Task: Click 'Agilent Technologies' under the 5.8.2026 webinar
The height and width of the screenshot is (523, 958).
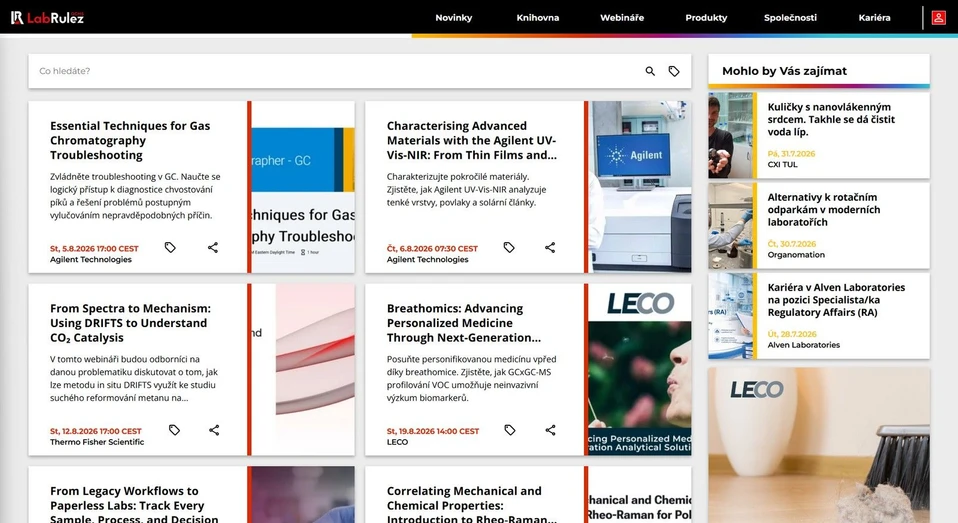Action: [91, 260]
